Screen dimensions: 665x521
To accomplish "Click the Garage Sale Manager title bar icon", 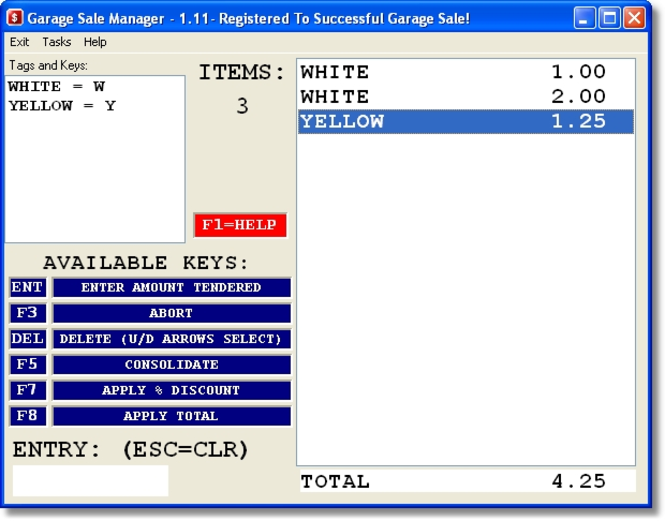I will 15,18.
